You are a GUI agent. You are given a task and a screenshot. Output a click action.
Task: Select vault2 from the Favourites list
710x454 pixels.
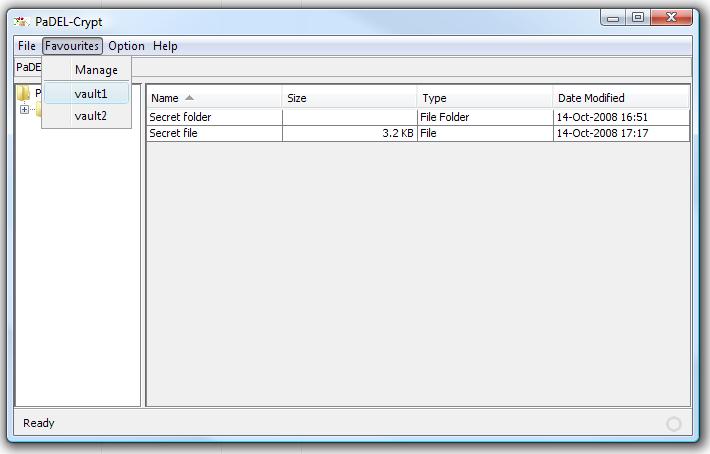[x=90, y=116]
